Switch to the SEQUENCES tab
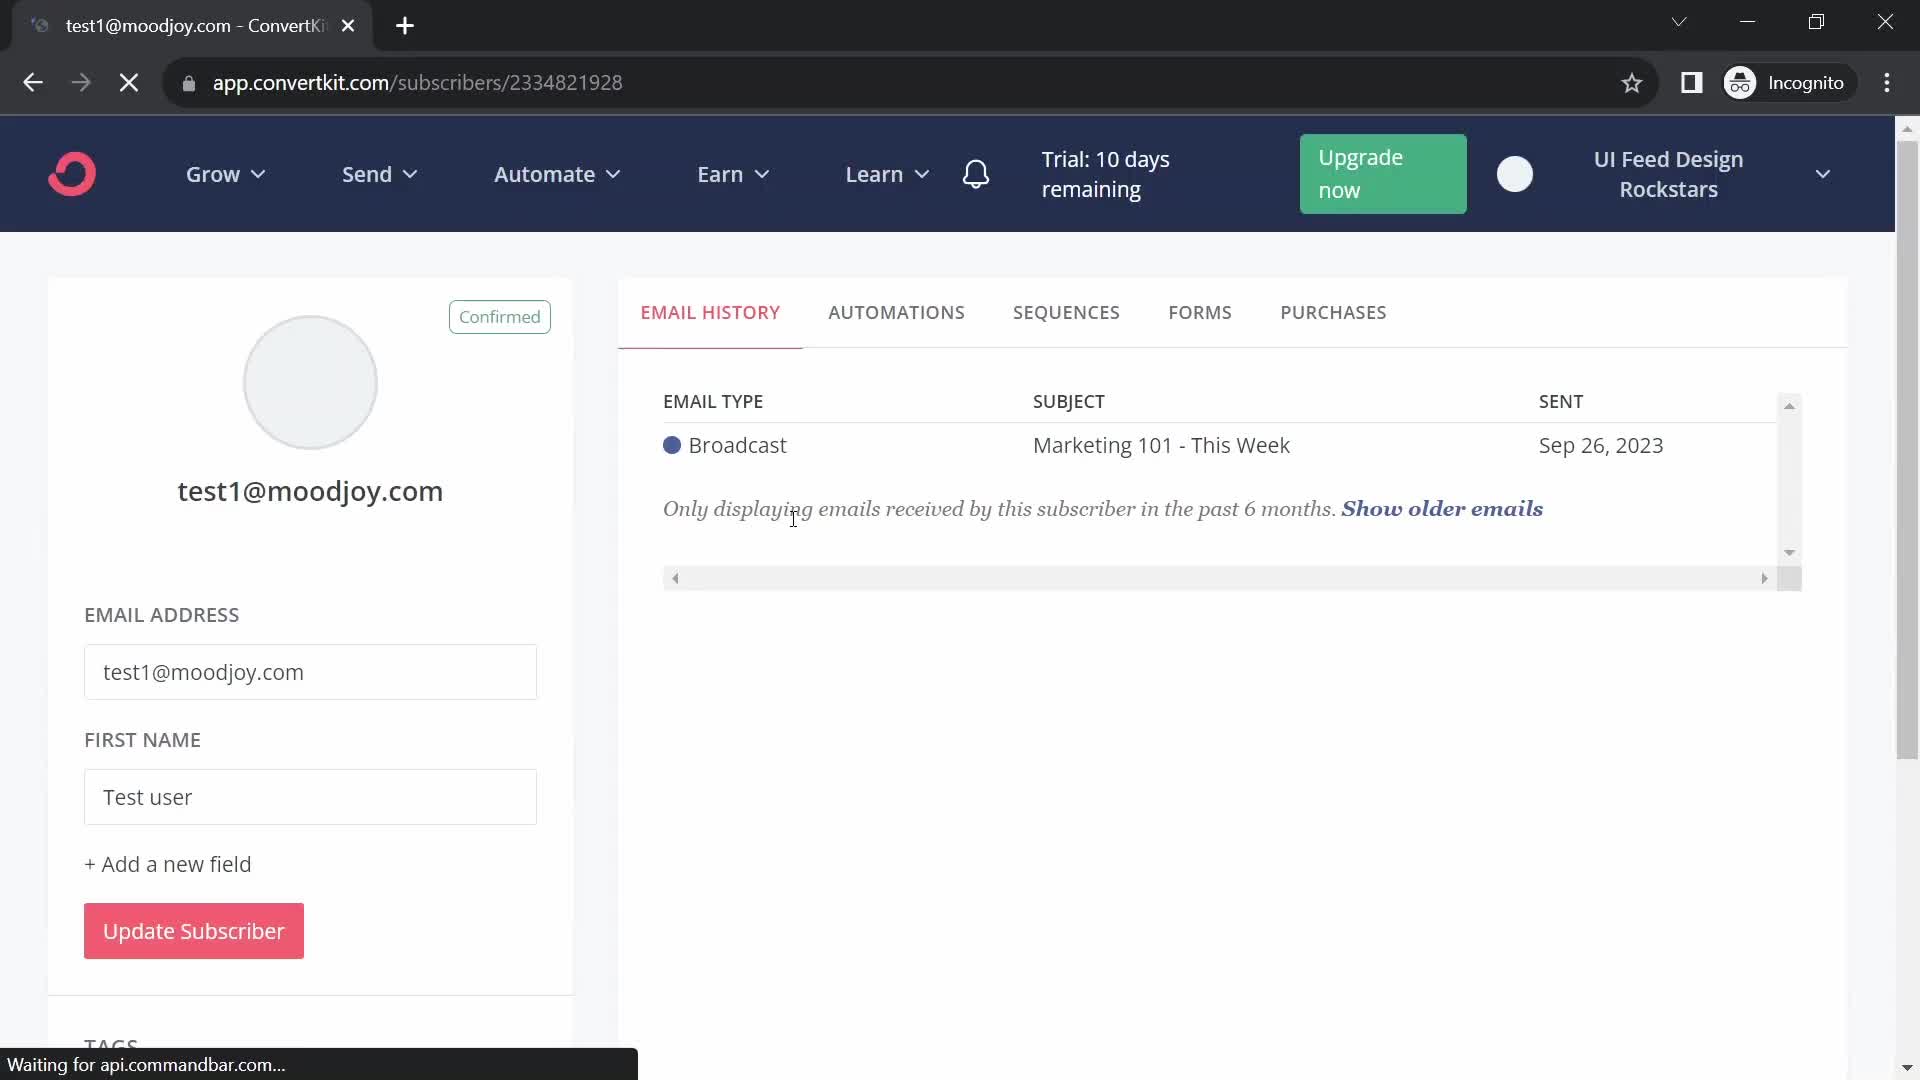This screenshot has height=1080, width=1920. [x=1065, y=311]
